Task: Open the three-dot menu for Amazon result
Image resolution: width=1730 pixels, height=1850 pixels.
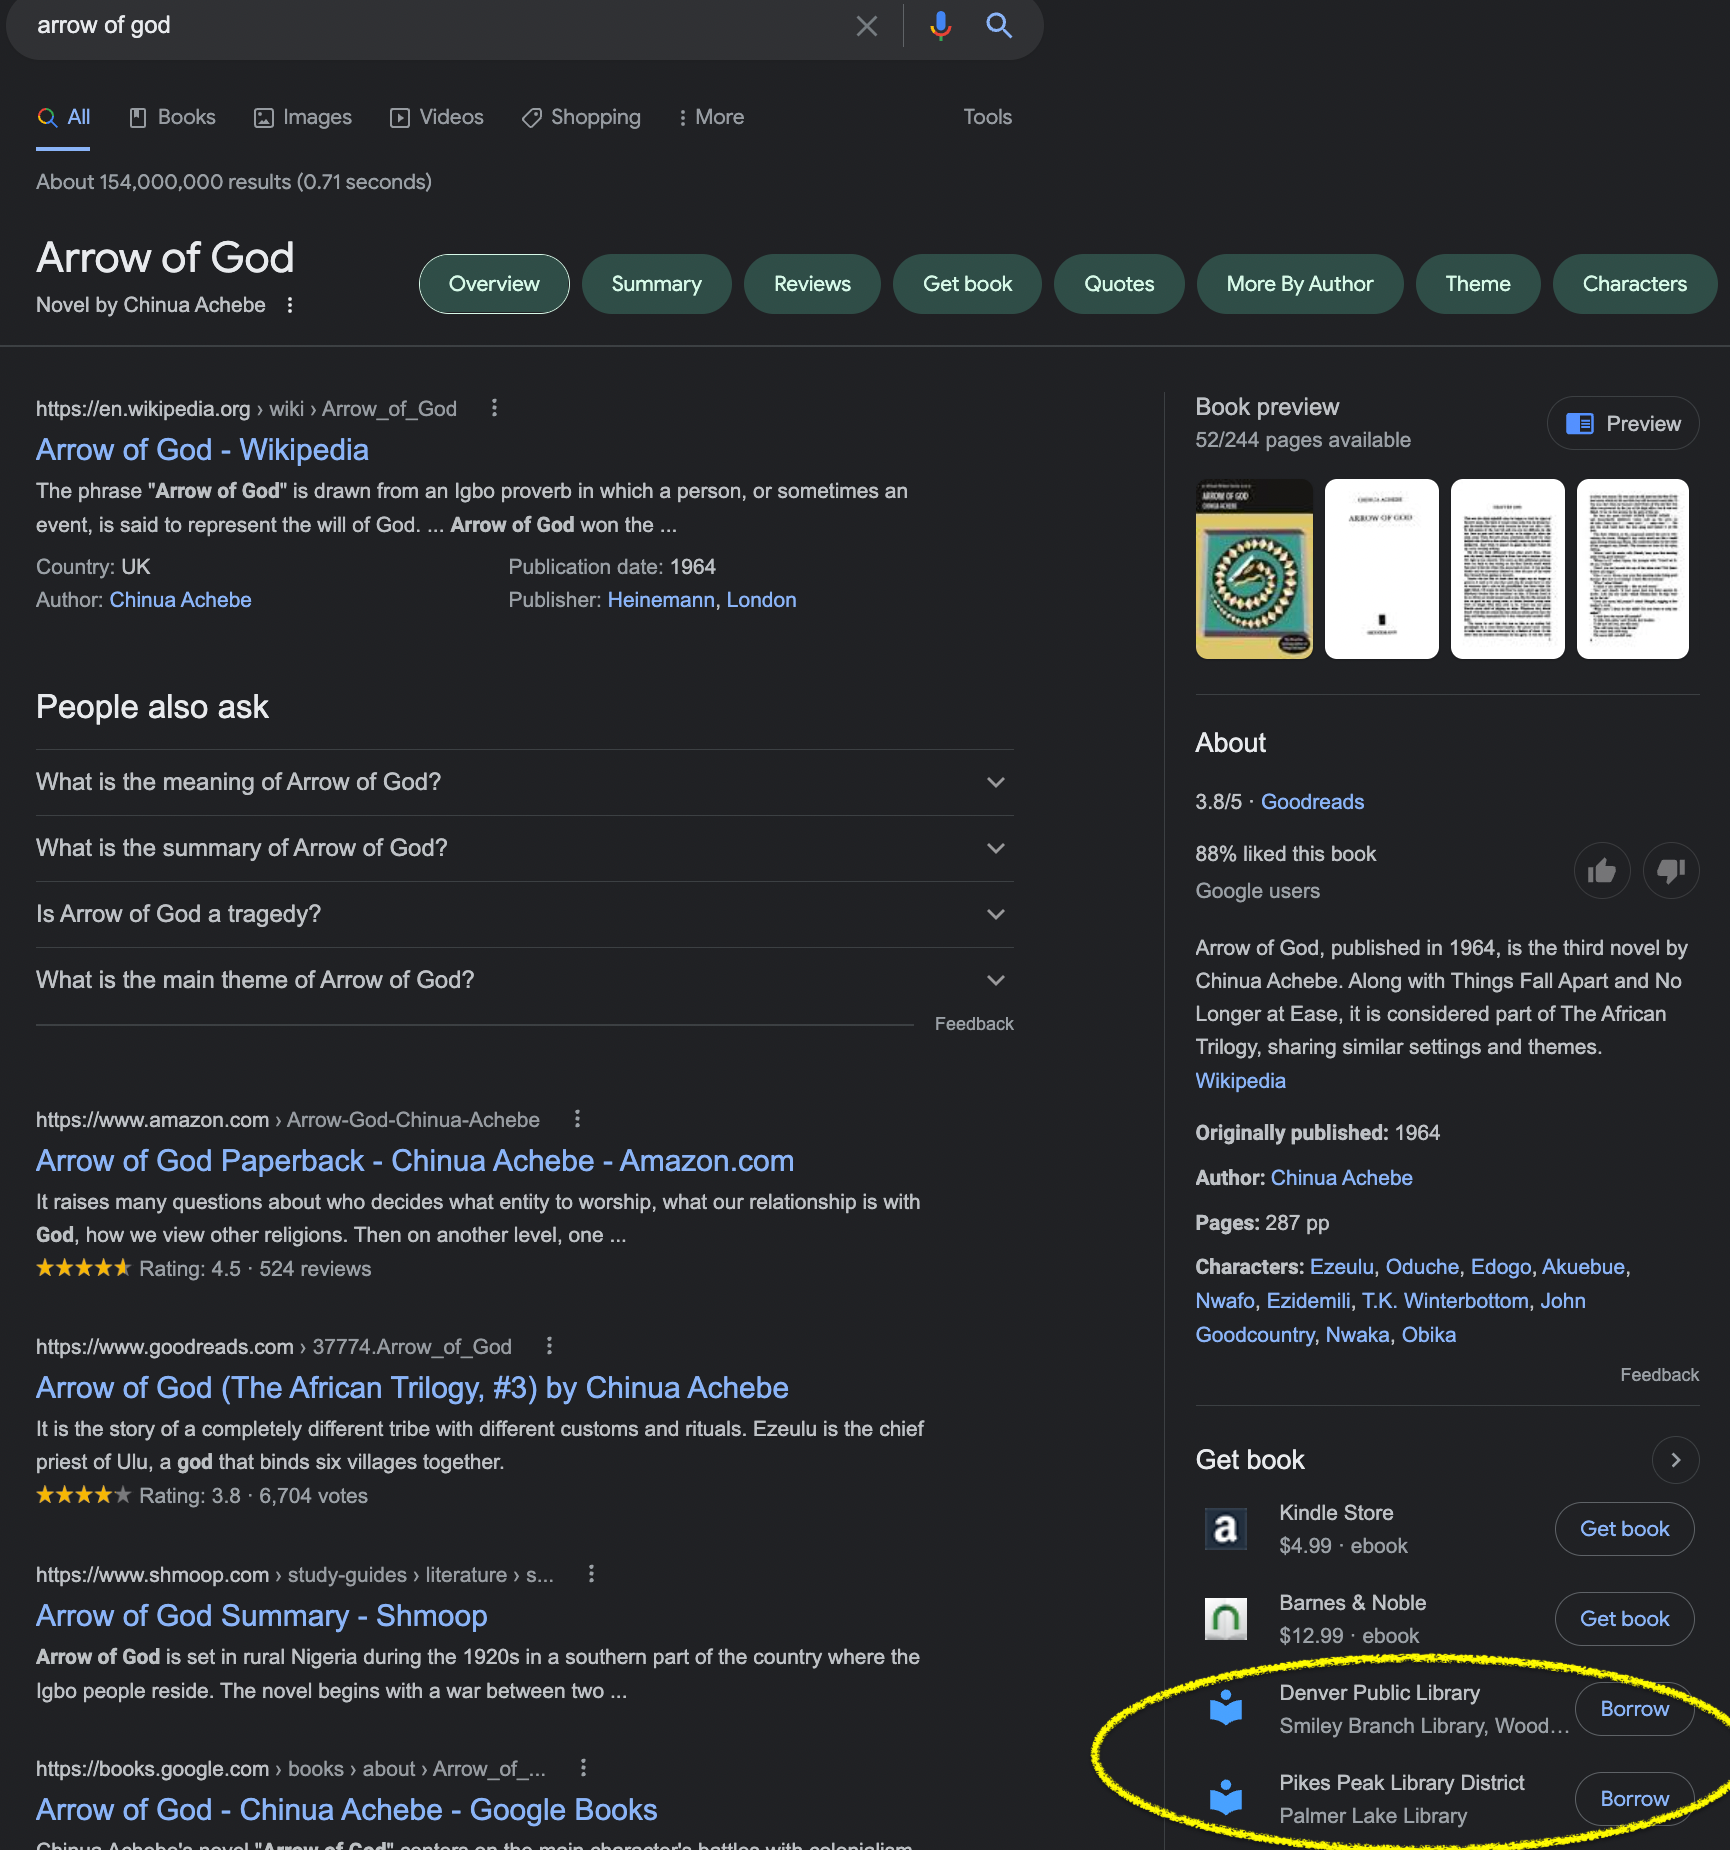Action: click(577, 1119)
